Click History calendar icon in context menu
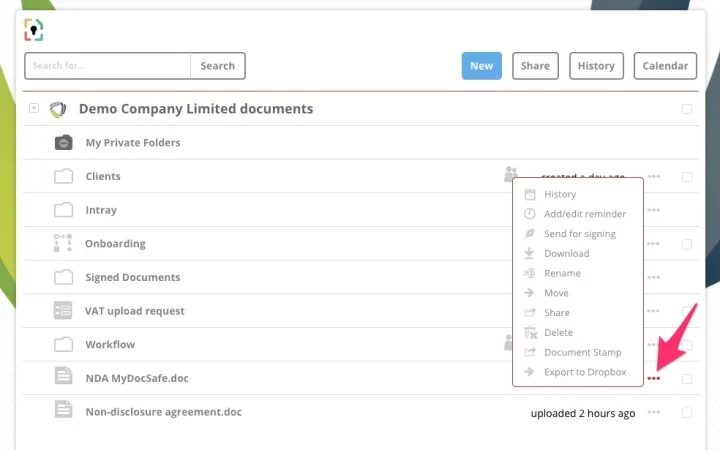The width and height of the screenshot is (720, 450). click(x=530, y=194)
